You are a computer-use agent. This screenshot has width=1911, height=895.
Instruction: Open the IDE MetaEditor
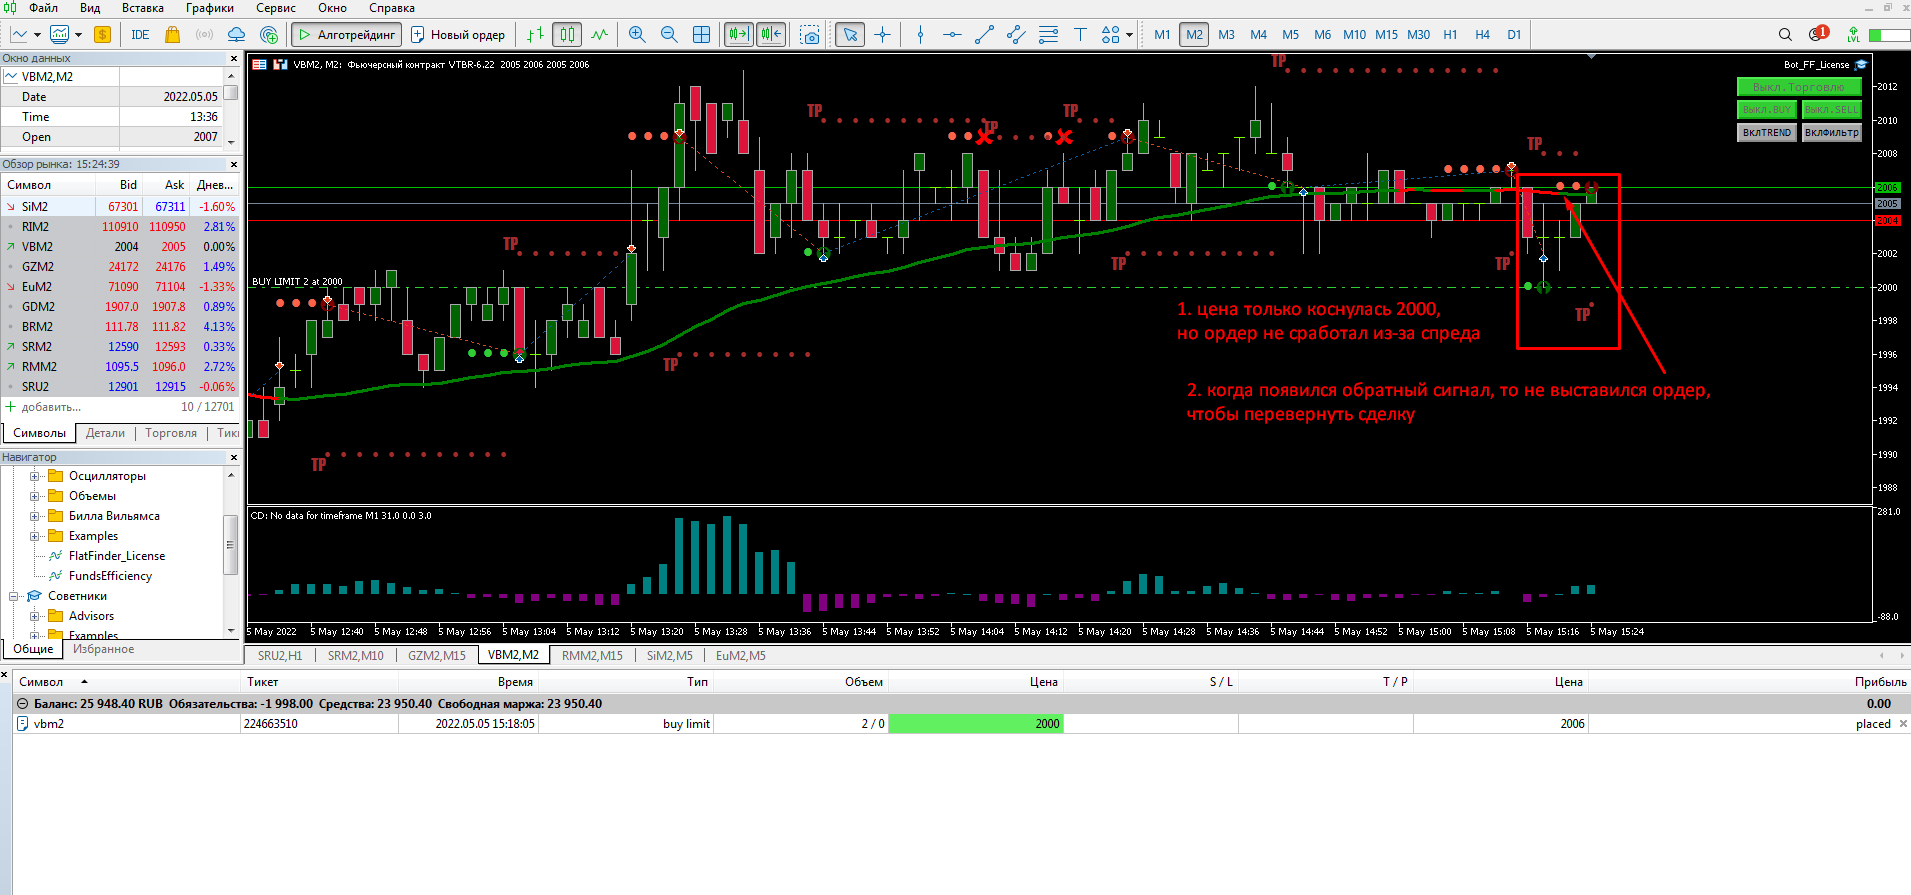click(140, 34)
